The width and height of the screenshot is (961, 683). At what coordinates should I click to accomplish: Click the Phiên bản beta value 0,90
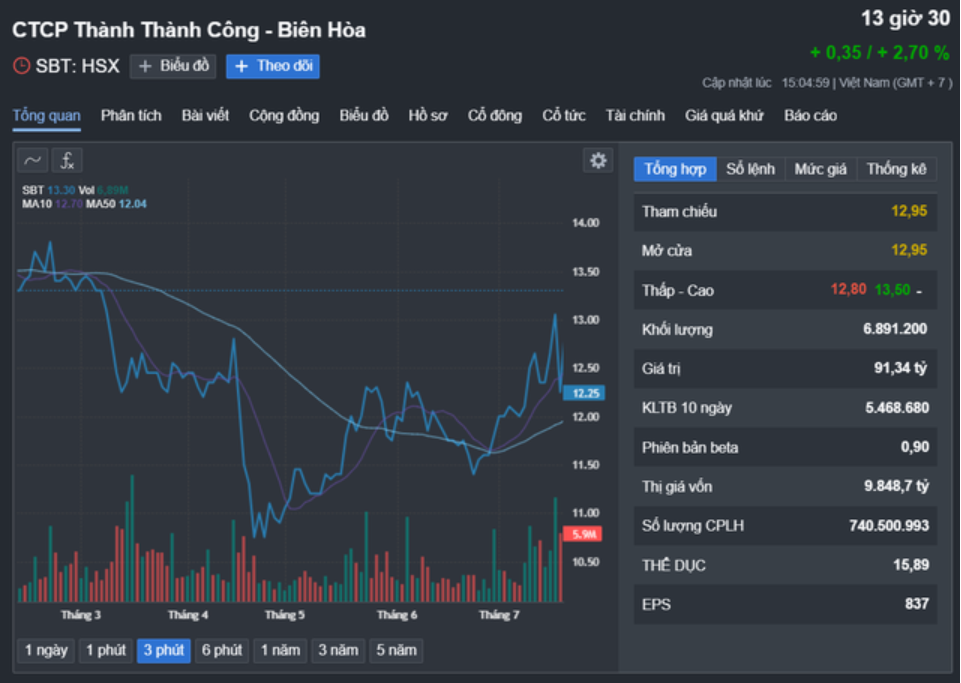914,448
